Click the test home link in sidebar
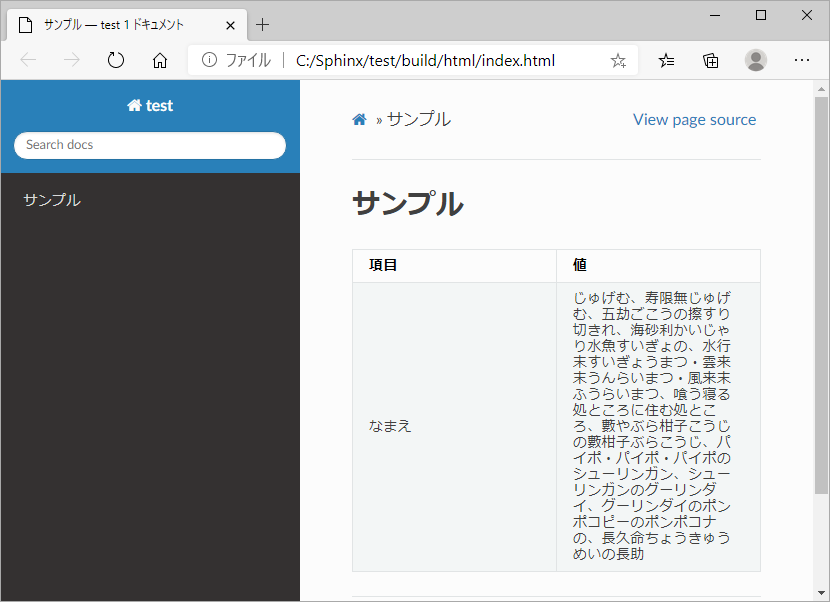This screenshot has width=830, height=602. 150,106
